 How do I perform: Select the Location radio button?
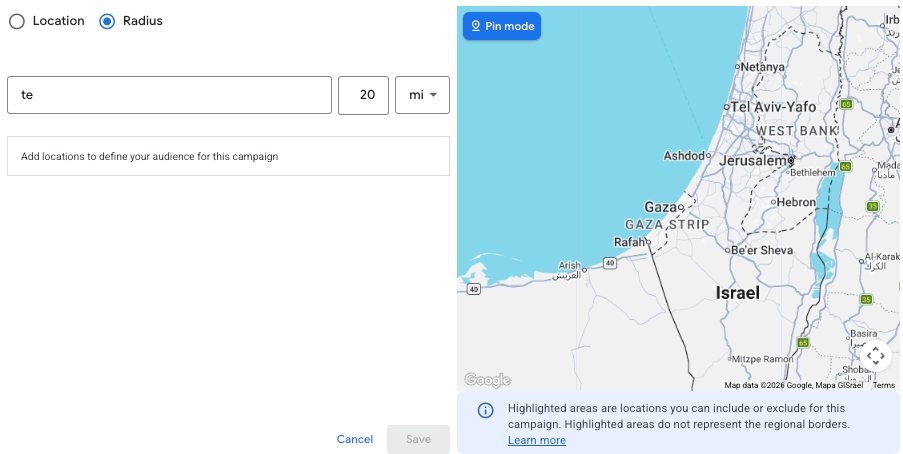click(17, 21)
